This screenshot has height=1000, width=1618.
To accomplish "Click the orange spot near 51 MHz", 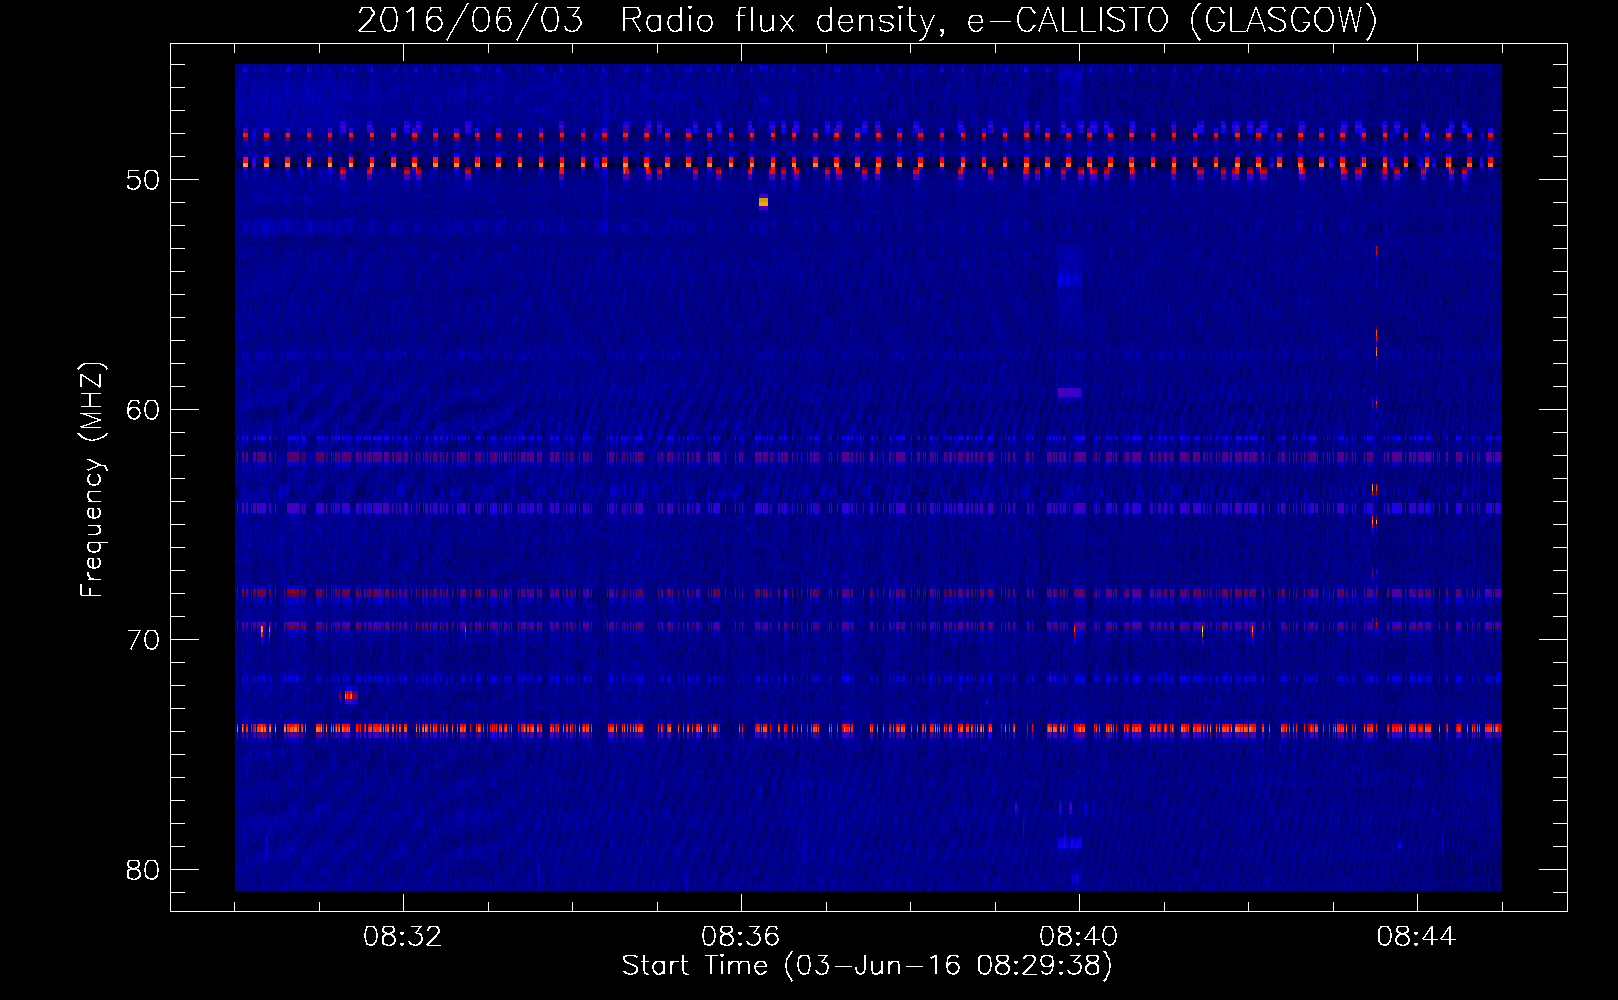I will (763, 202).
